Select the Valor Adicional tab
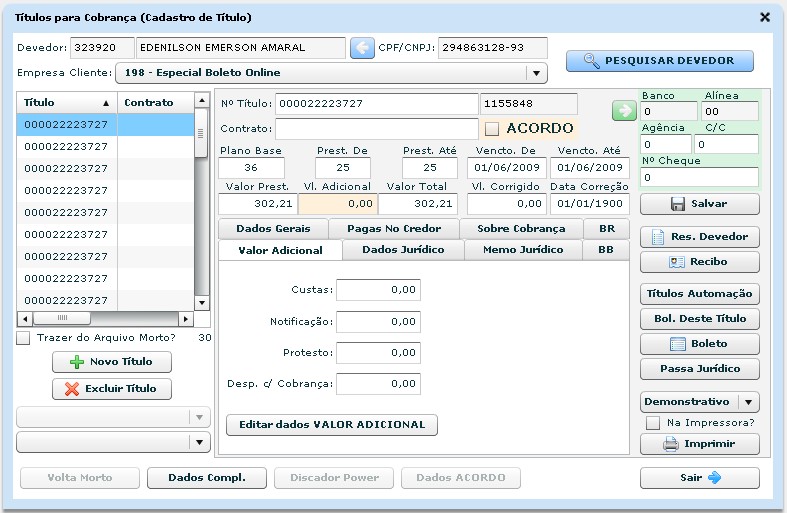The height and width of the screenshot is (513, 787). pyautogui.click(x=280, y=250)
